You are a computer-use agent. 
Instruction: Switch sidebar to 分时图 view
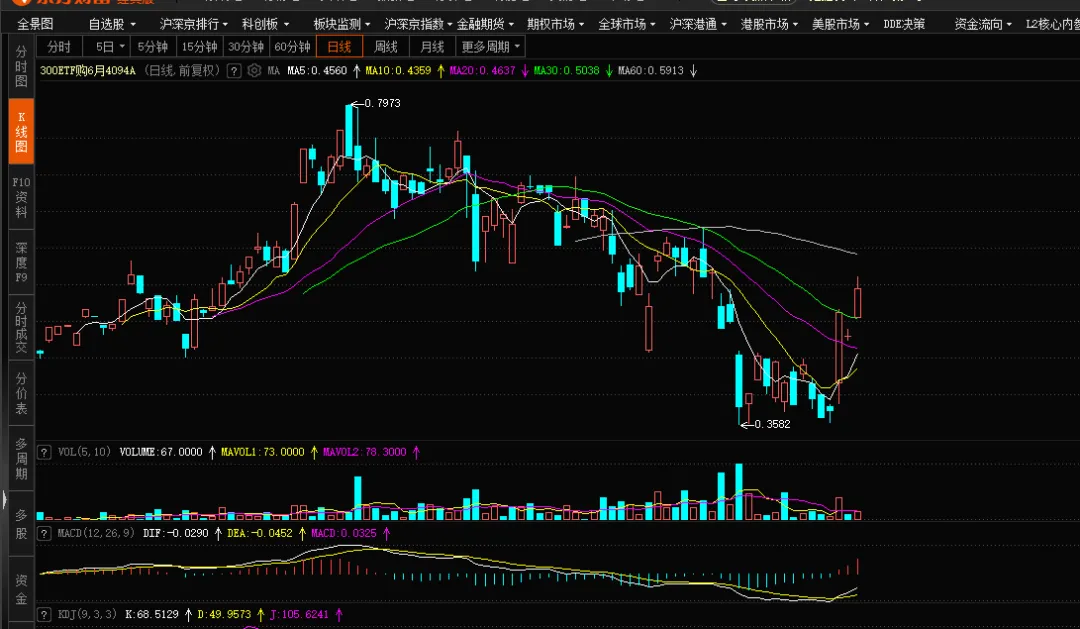tap(21, 66)
